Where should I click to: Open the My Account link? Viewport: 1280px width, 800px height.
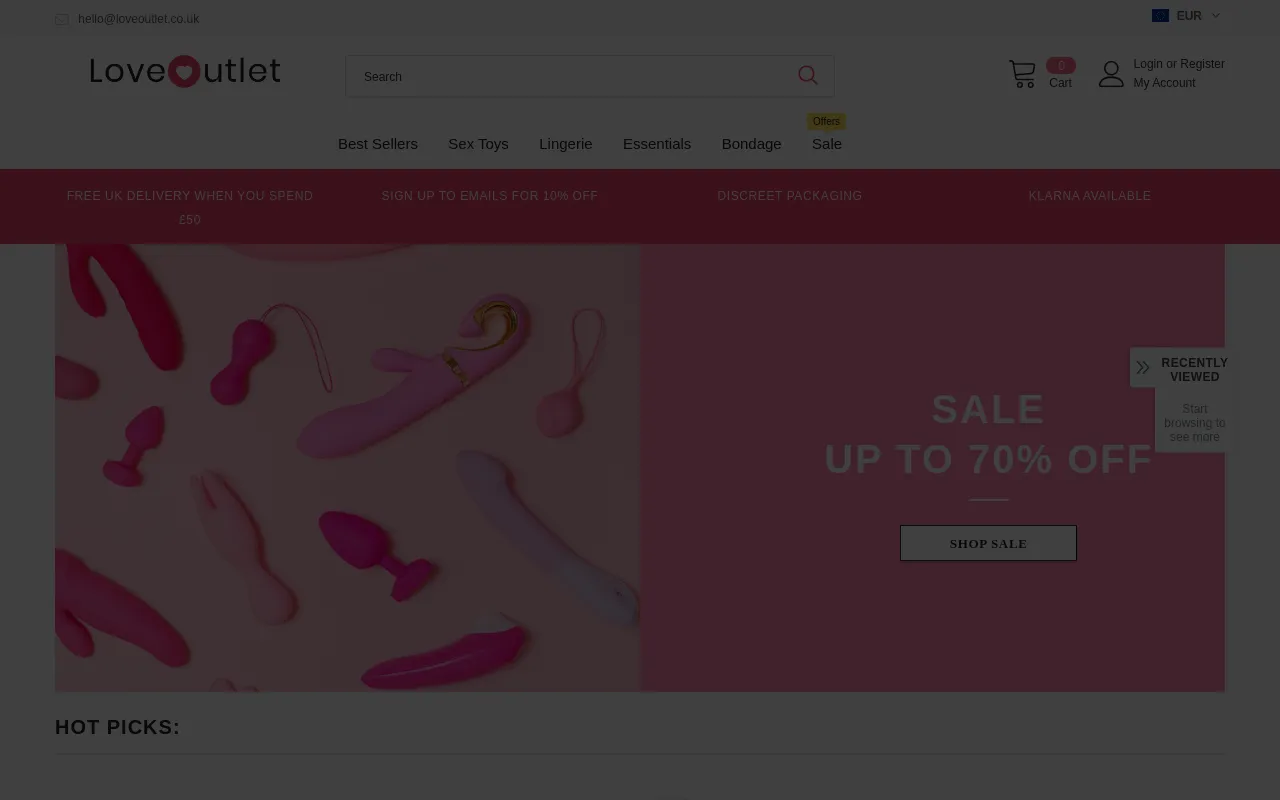(1164, 83)
